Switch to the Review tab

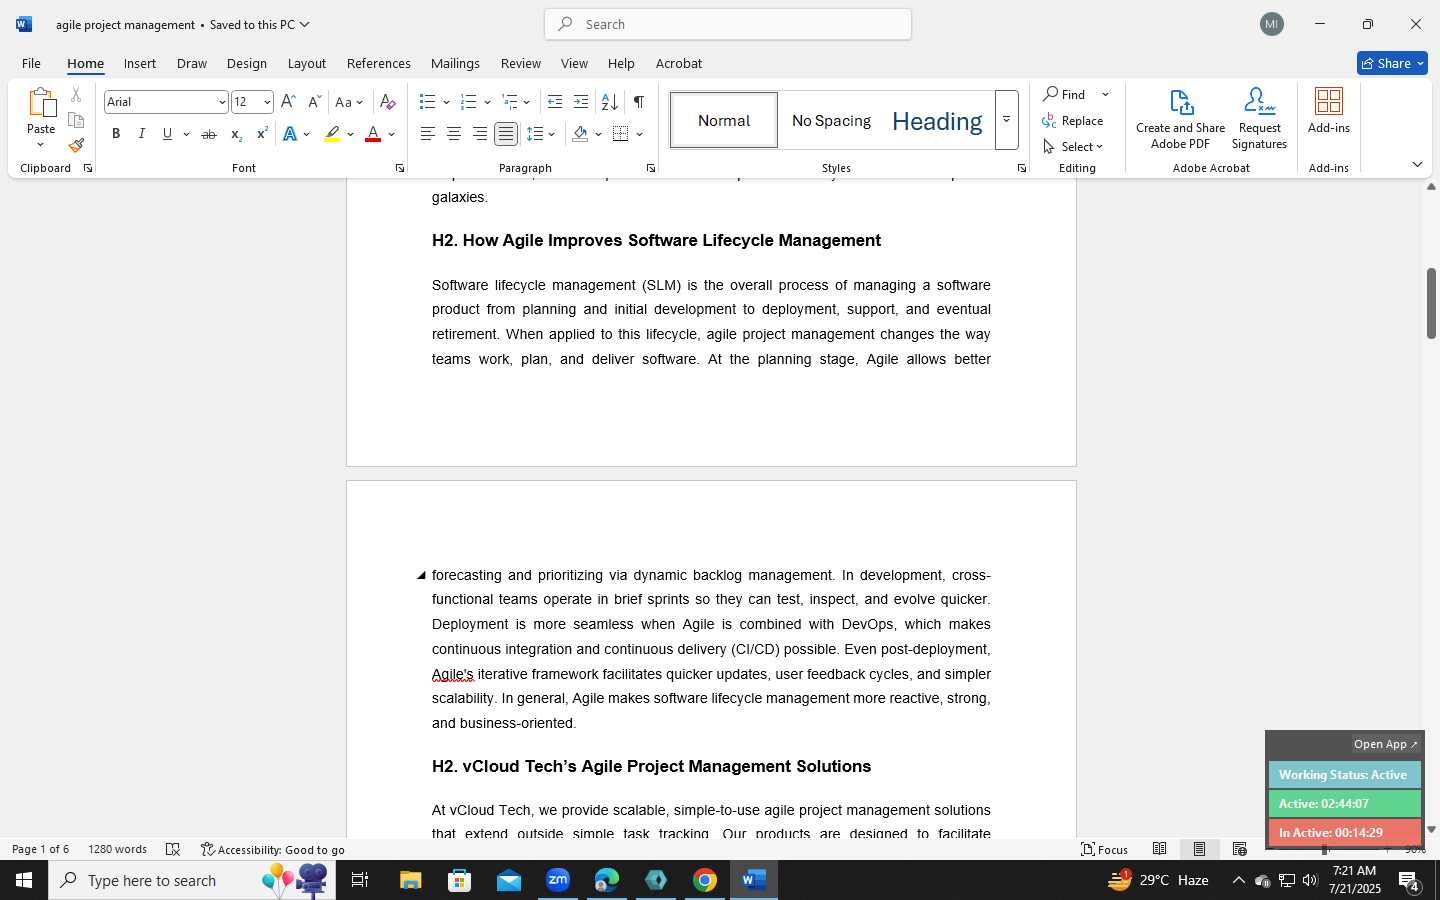click(521, 63)
